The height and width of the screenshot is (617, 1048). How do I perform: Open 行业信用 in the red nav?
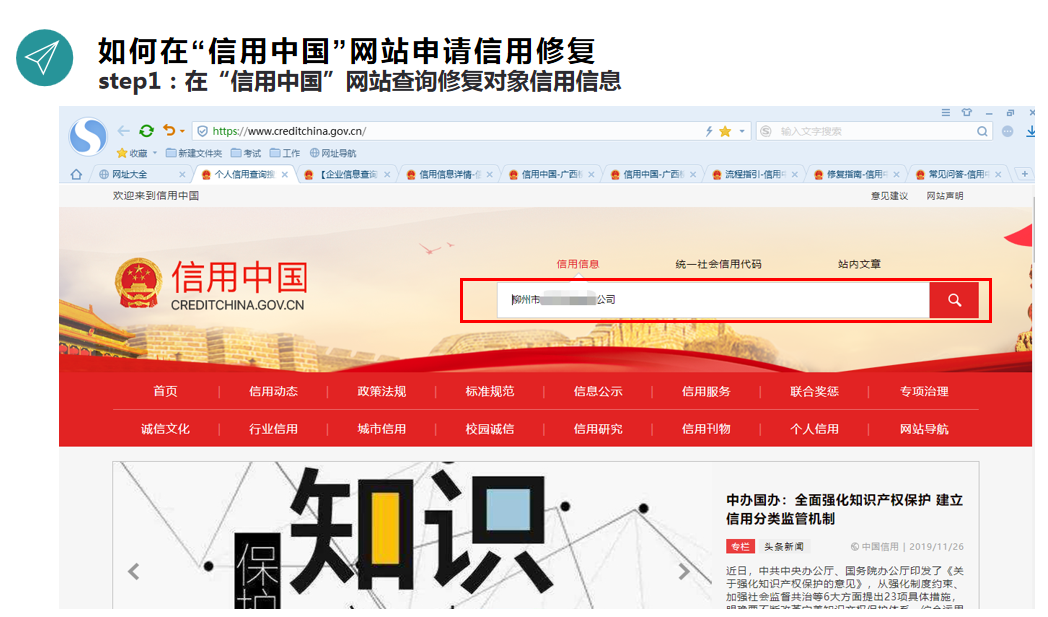click(x=273, y=428)
